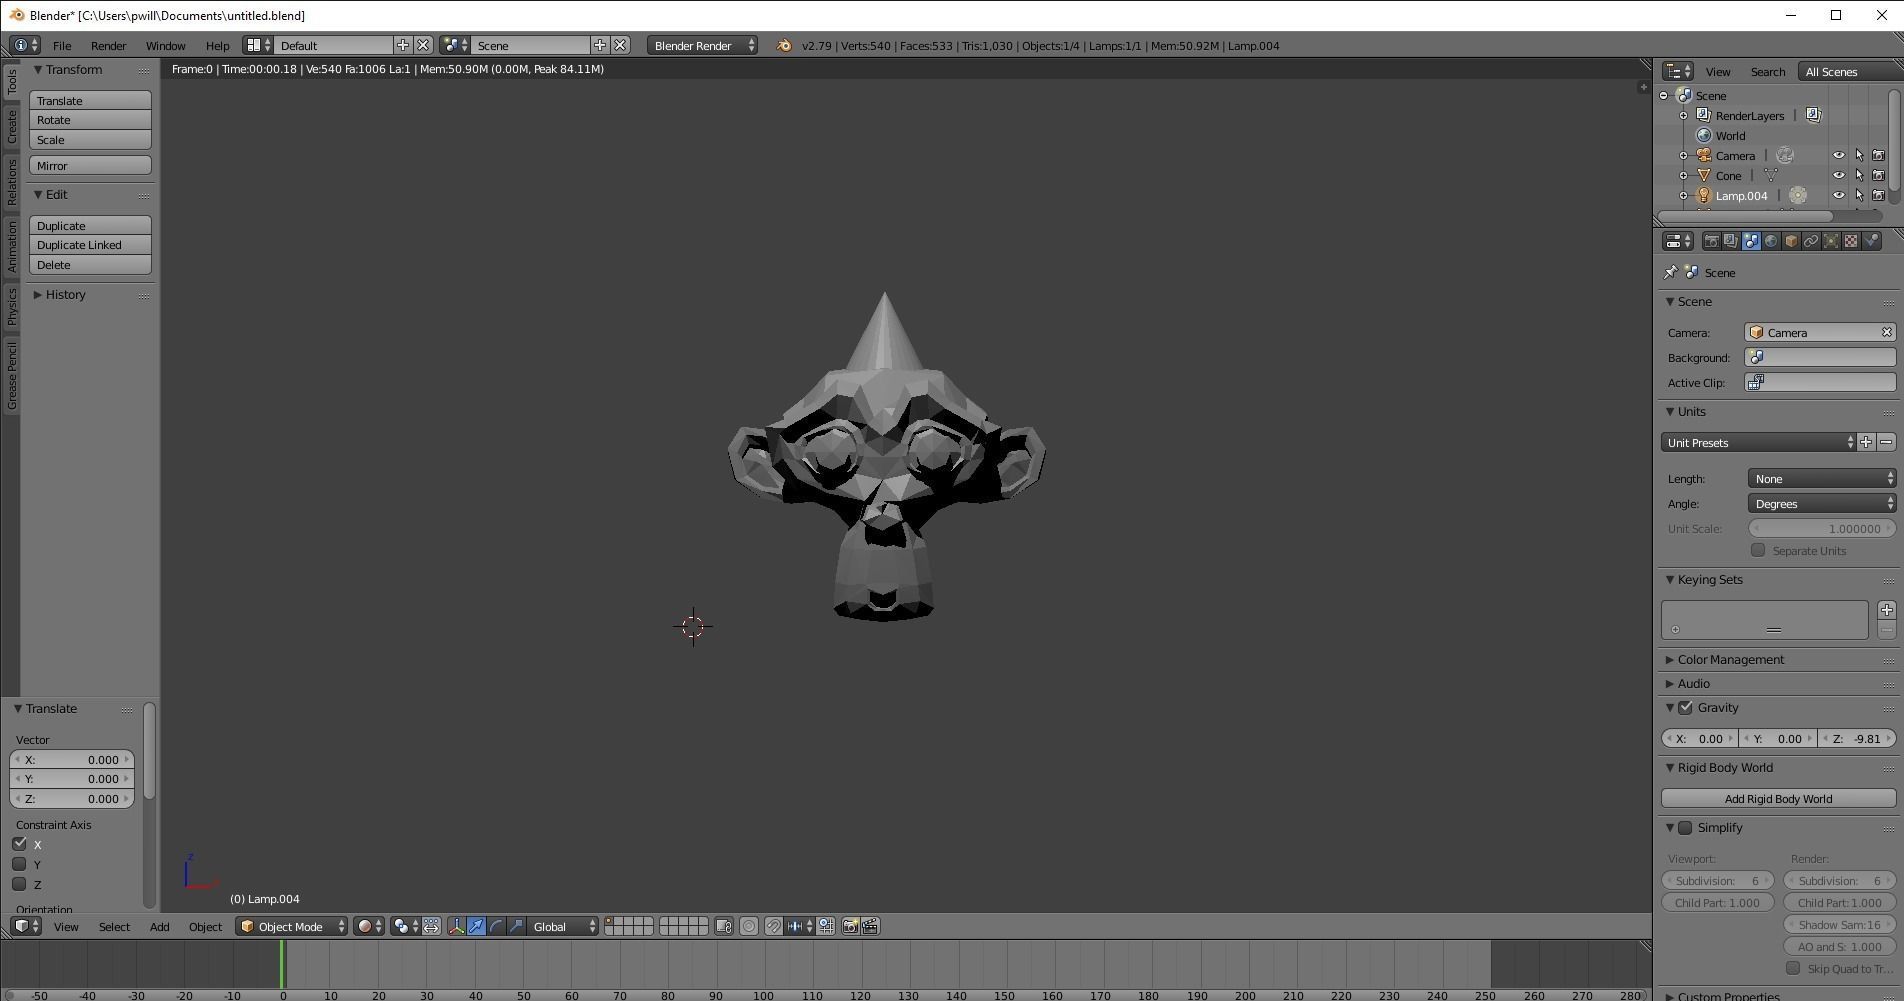Click the Mirror button
1904x1001 pixels.
coord(90,165)
